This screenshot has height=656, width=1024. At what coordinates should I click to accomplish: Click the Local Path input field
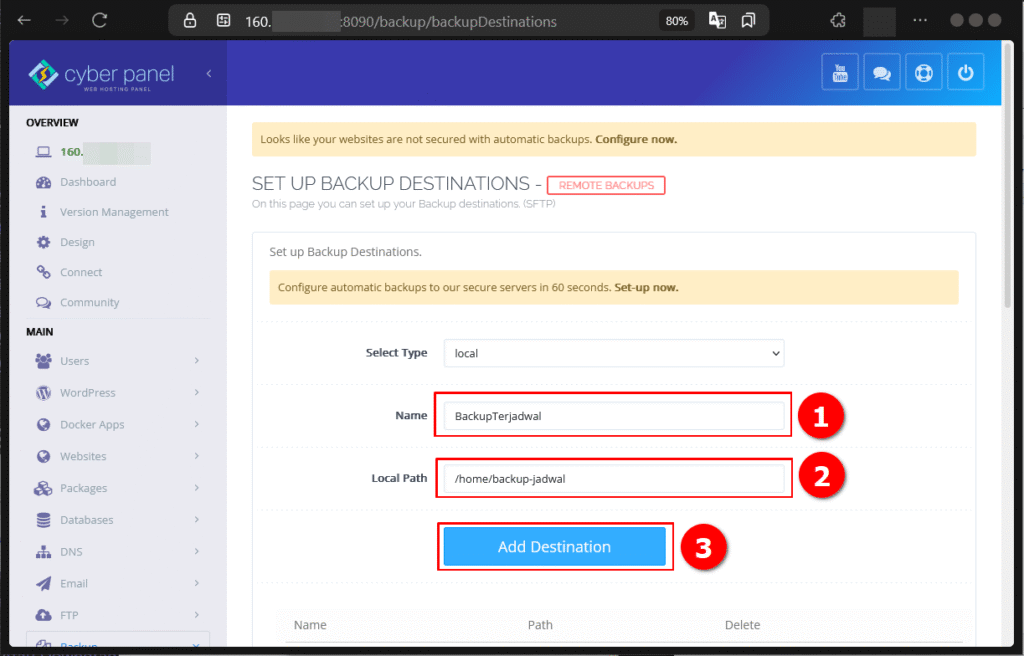click(612, 478)
